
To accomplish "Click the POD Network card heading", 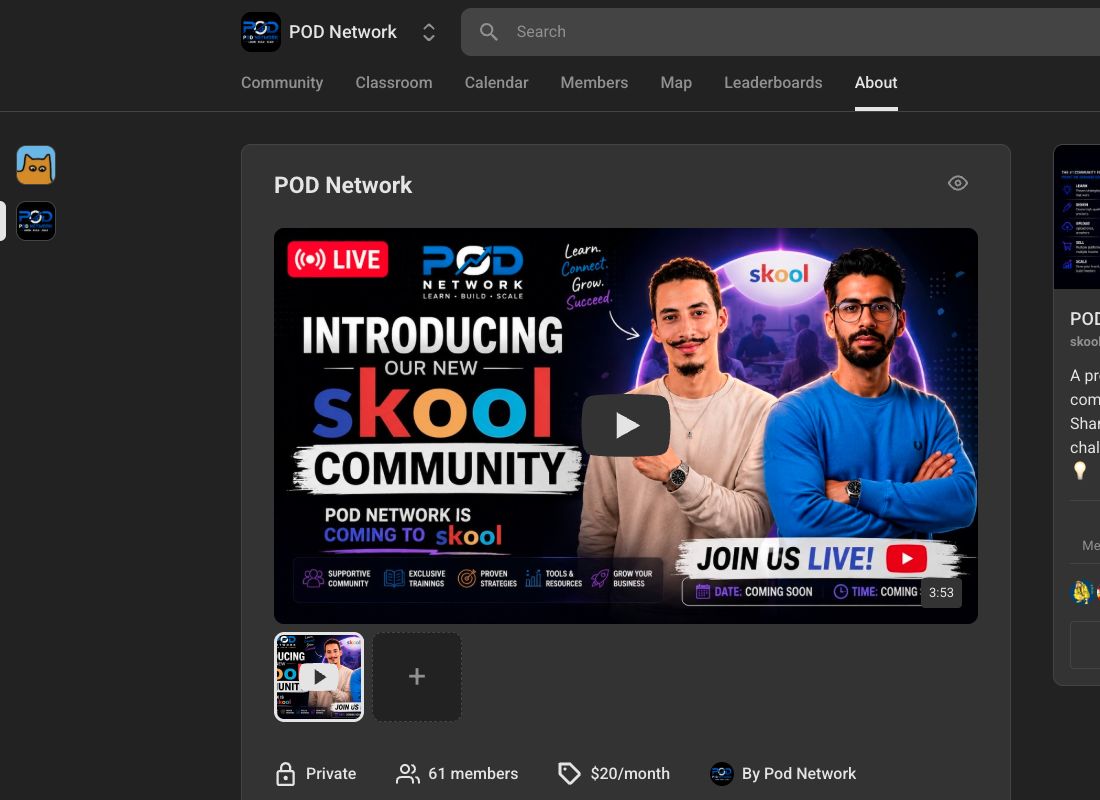I will click(x=343, y=185).
